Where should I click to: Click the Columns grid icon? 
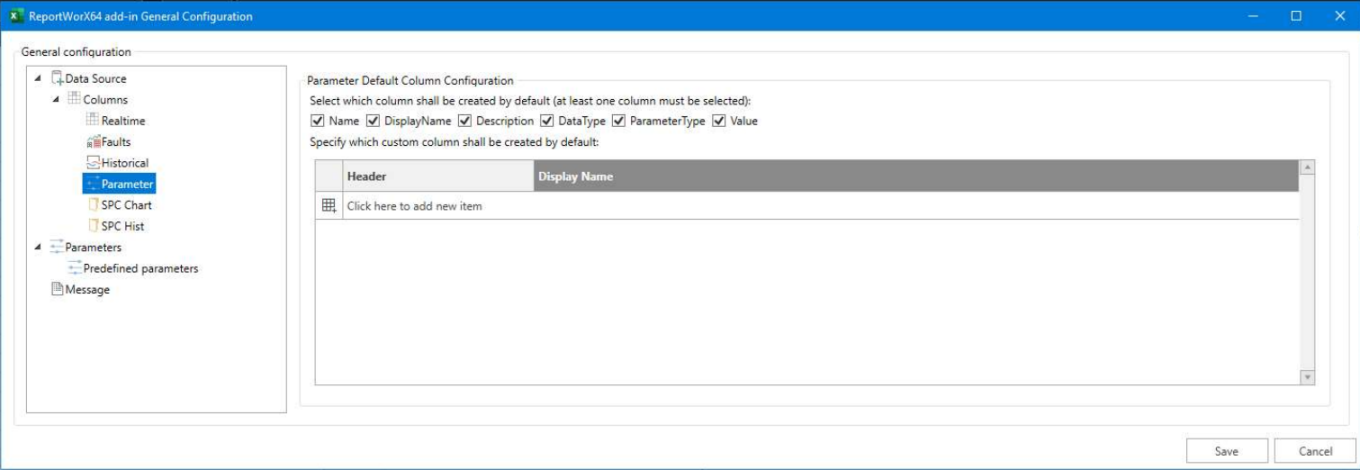tap(75, 99)
